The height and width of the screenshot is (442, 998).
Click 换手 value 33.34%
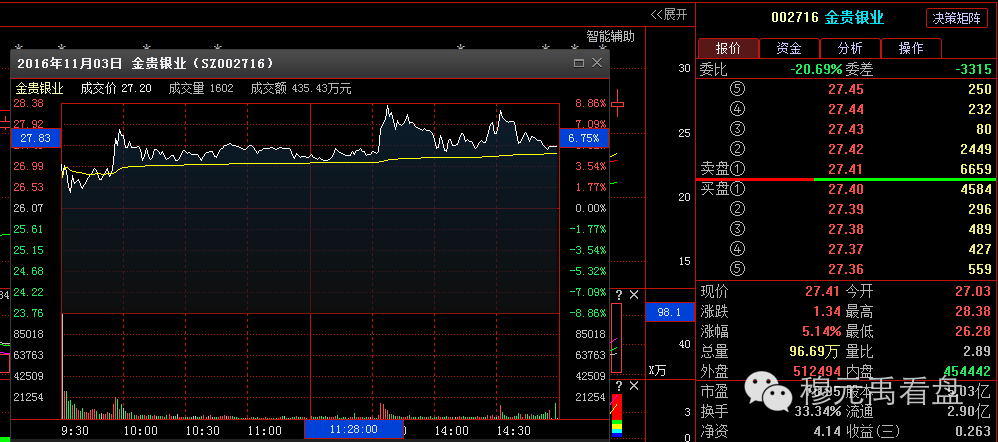(819, 411)
